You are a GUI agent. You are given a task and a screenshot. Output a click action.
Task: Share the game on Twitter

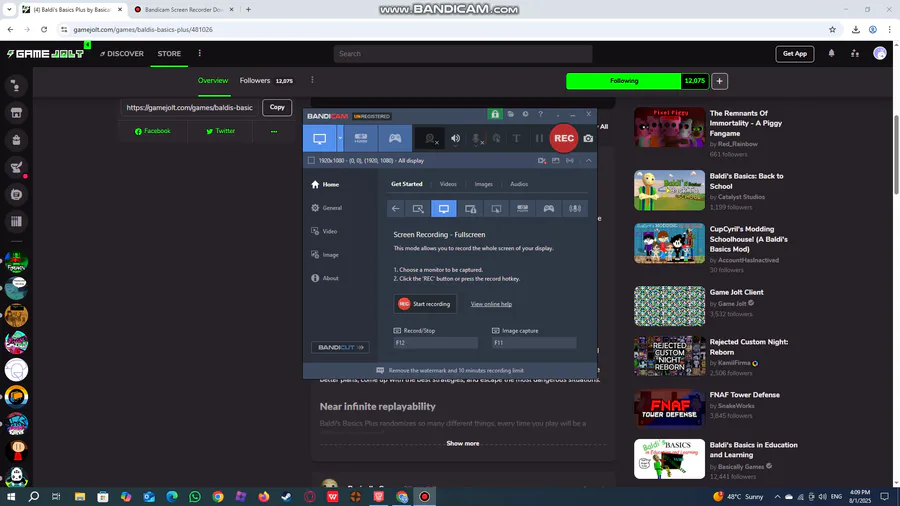tap(220, 131)
